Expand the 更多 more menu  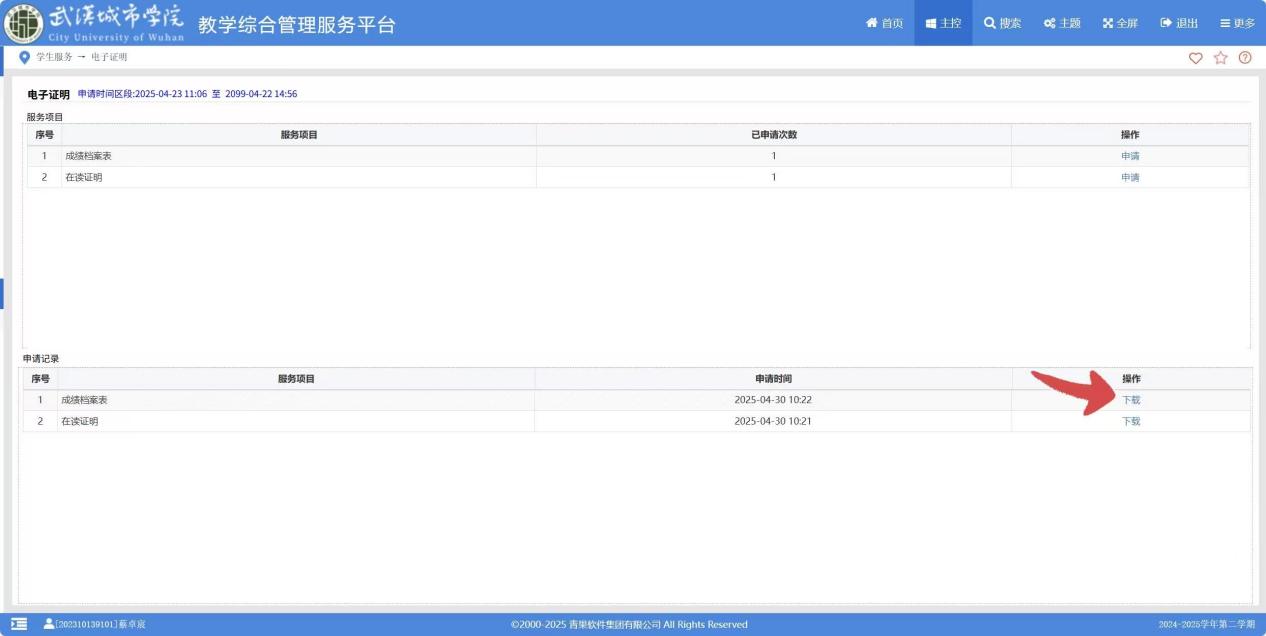[1237, 23]
